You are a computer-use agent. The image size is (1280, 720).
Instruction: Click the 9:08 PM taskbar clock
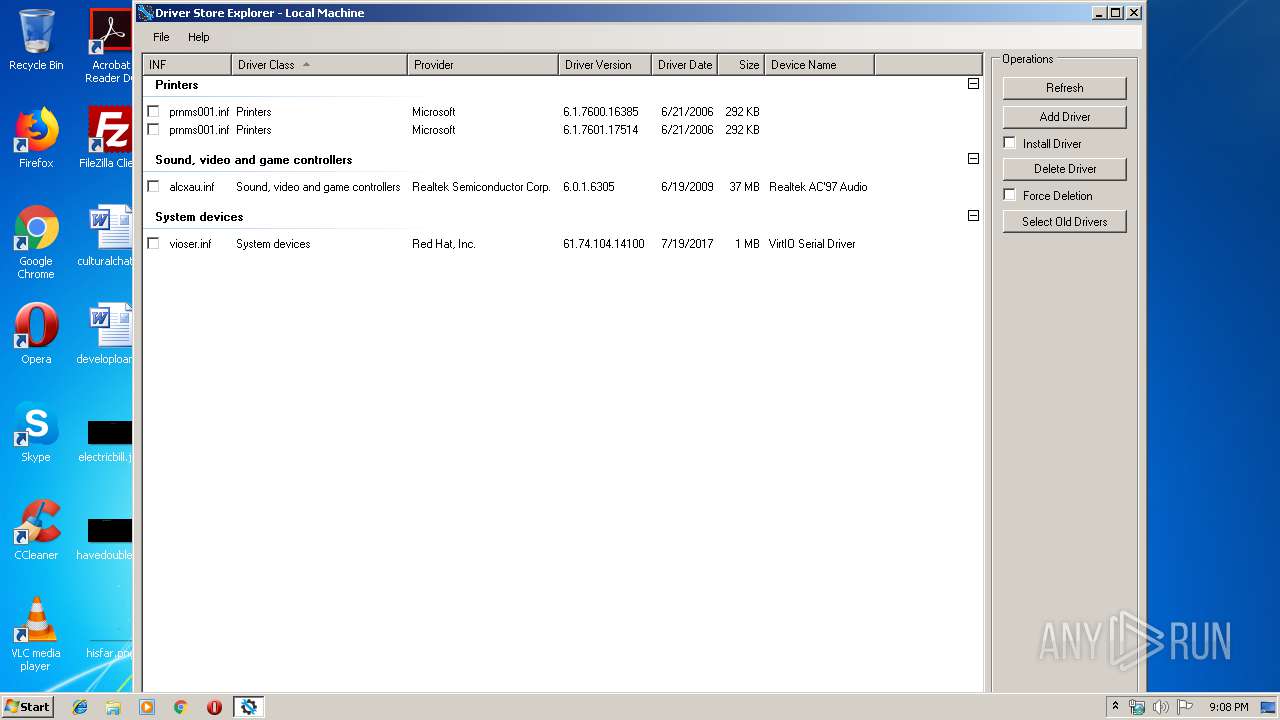1229,707
